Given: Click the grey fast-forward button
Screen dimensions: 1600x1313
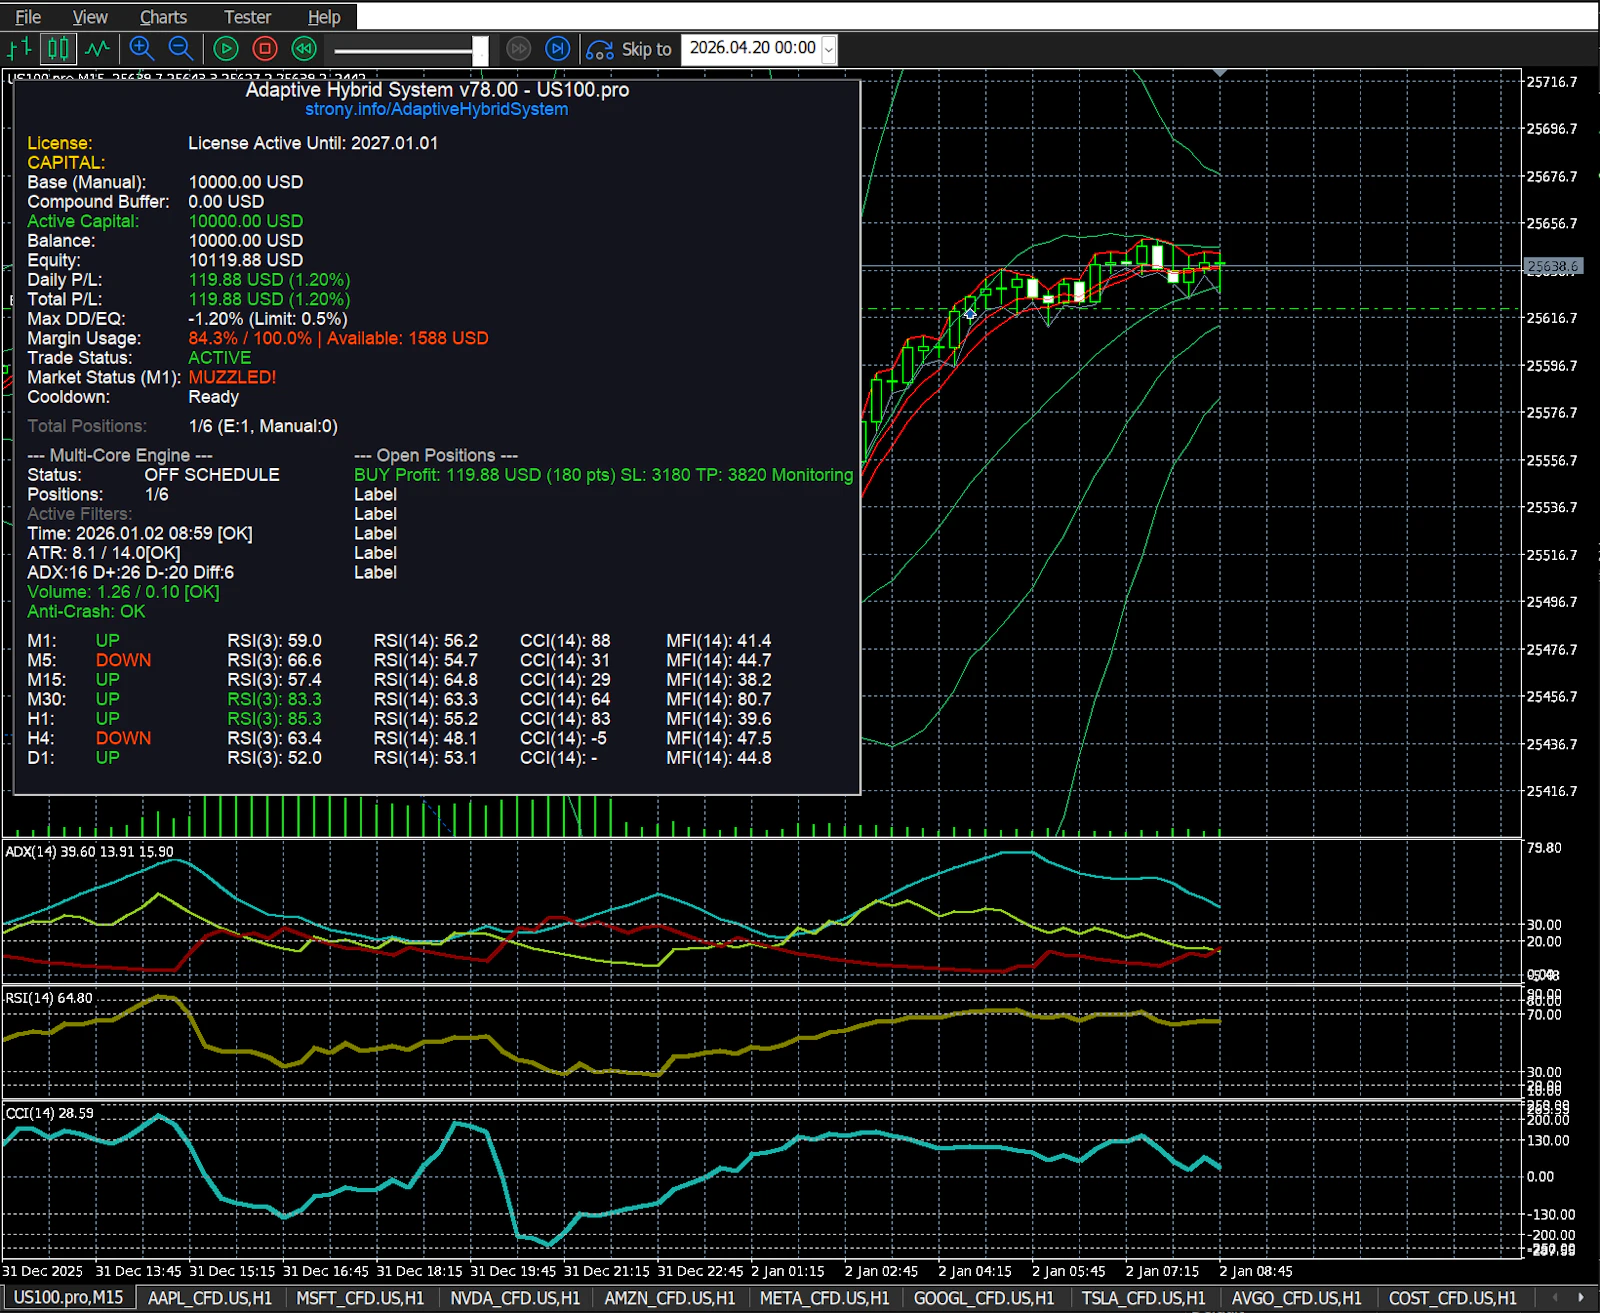Looking at the screenshot, I should click(x=518, y=48).
